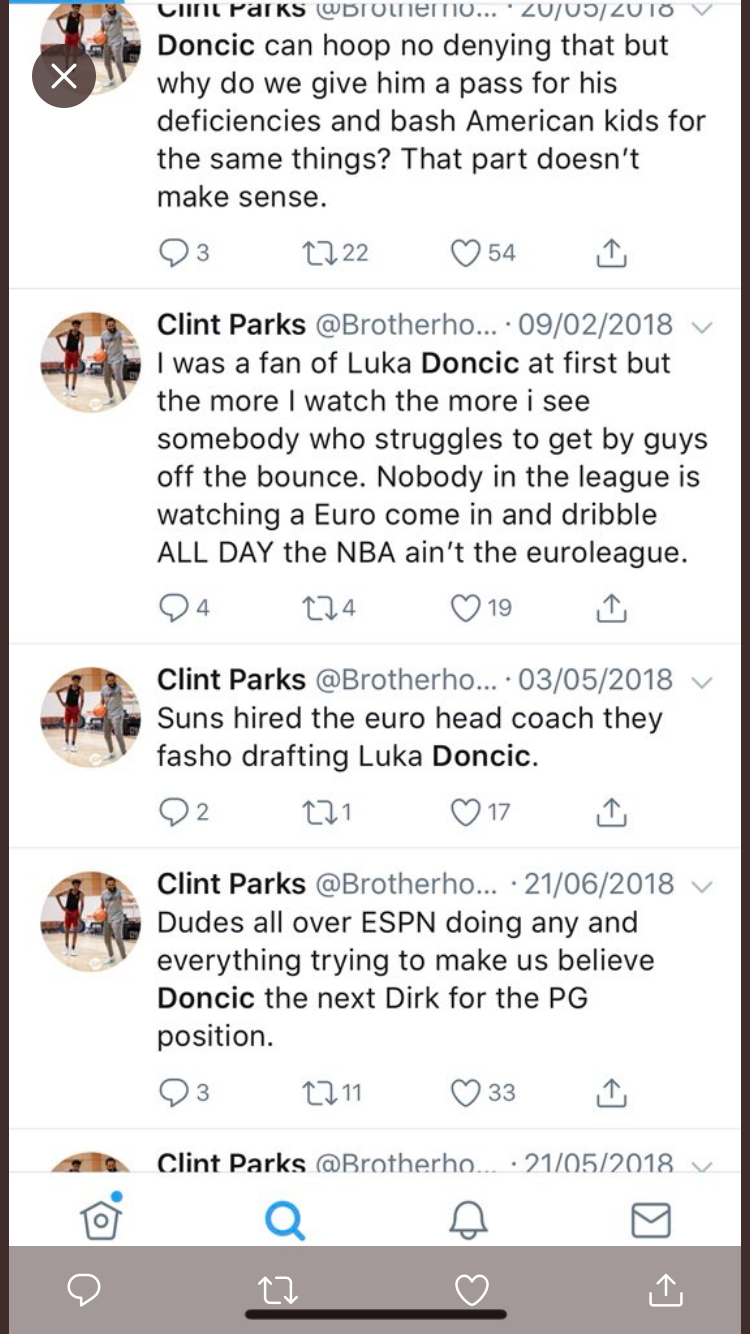Like the tweet about ESPN and Dirk
The image size is (750, 1334).
[x=466, y=1092]
